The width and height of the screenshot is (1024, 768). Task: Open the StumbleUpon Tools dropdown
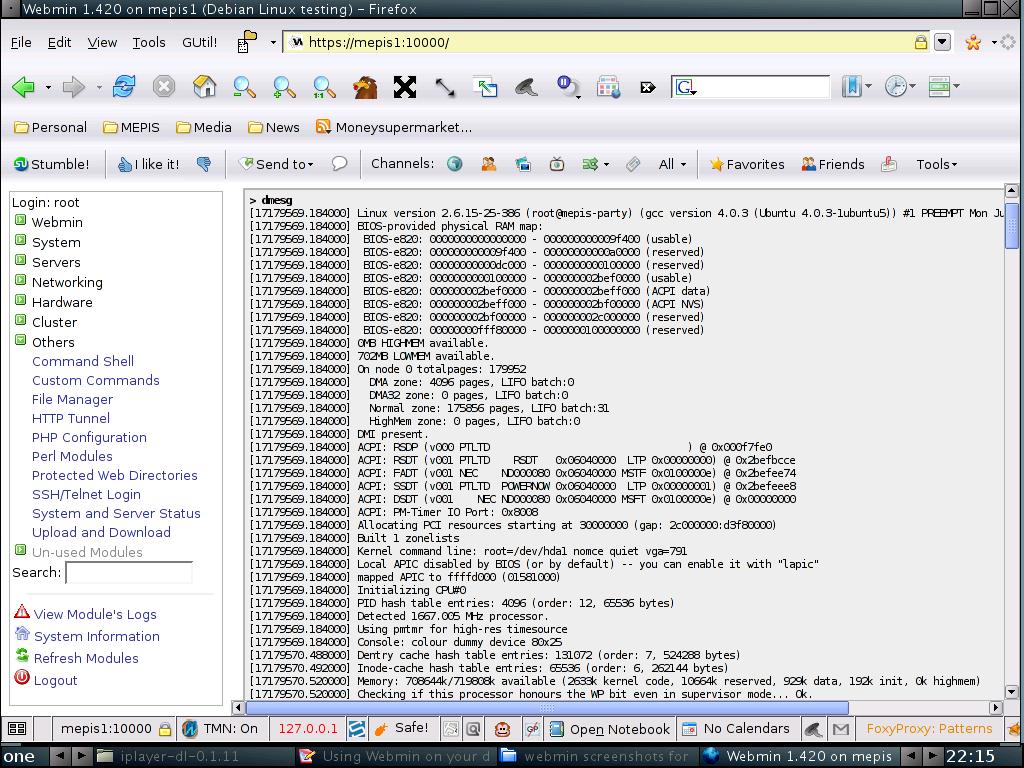(x=936, y=165)
